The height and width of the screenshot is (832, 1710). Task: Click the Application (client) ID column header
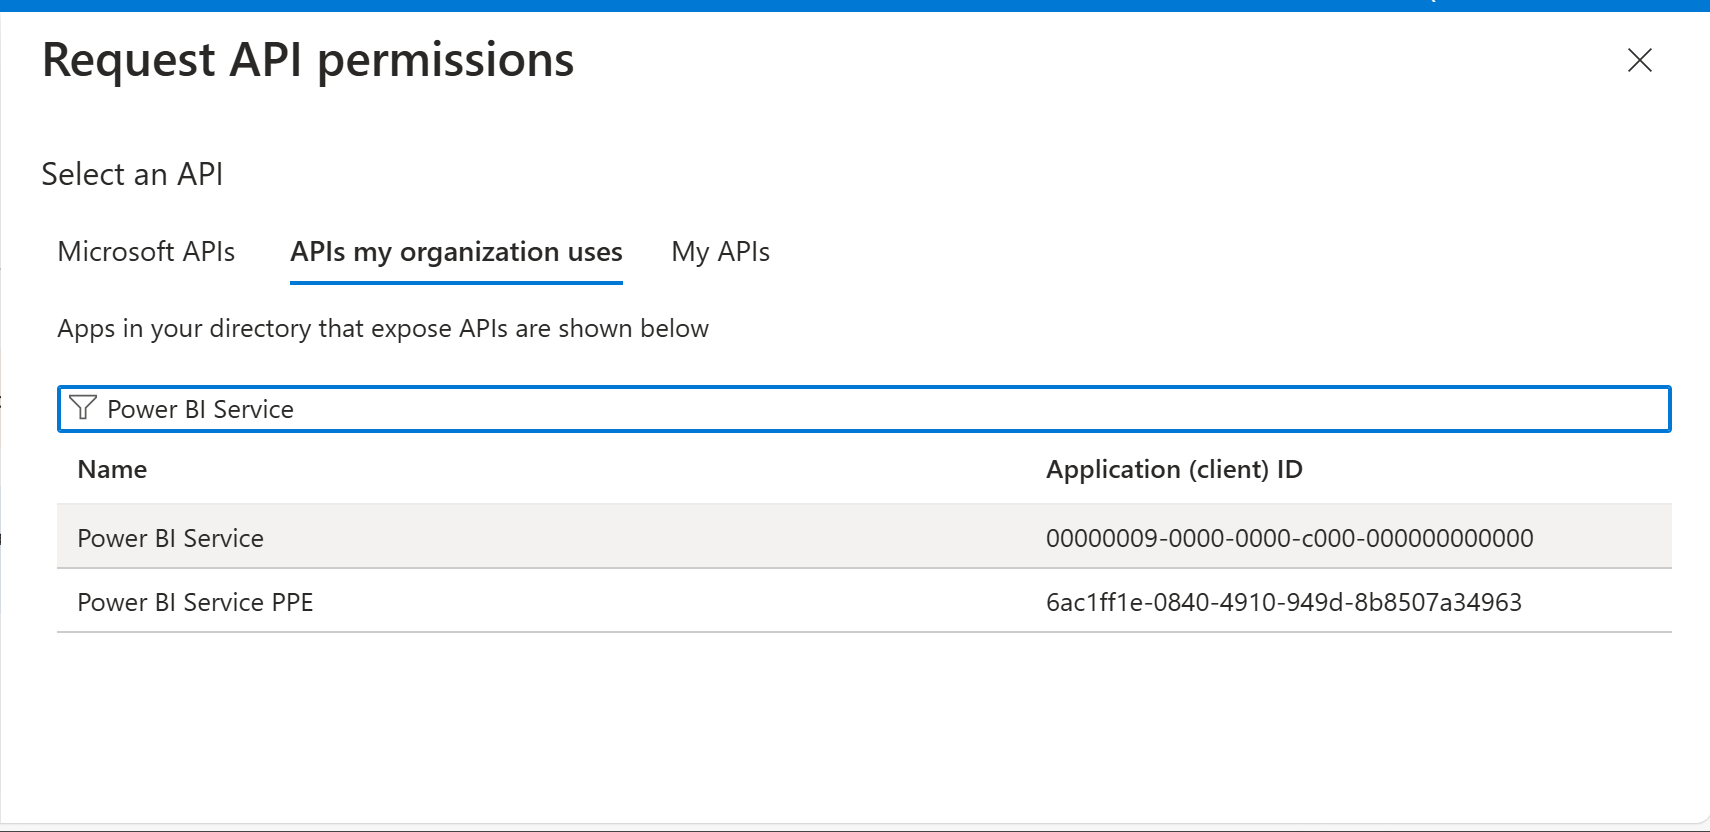1173,470
